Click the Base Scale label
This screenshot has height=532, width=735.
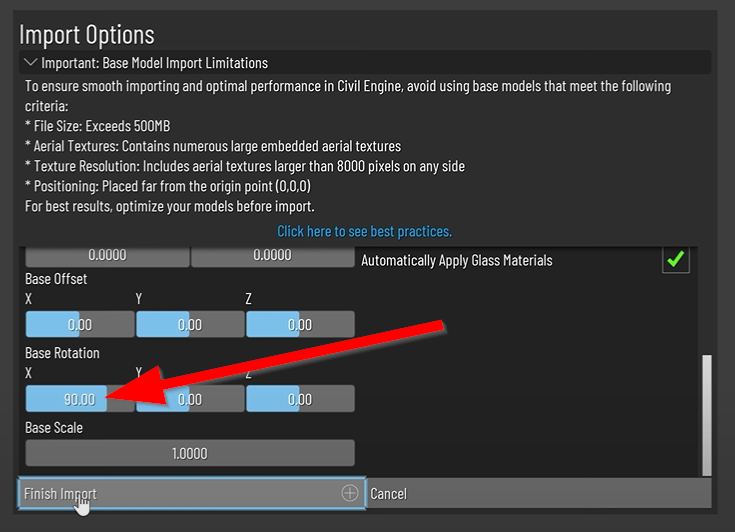[x=53, y=427]
